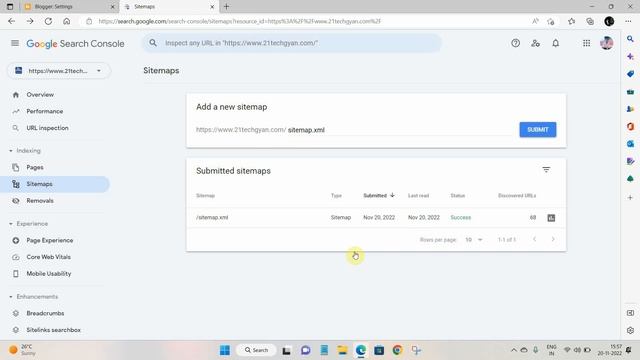640x360 pixels.
Task: Open the weather widget on taskbar
Action: point(22,350)
